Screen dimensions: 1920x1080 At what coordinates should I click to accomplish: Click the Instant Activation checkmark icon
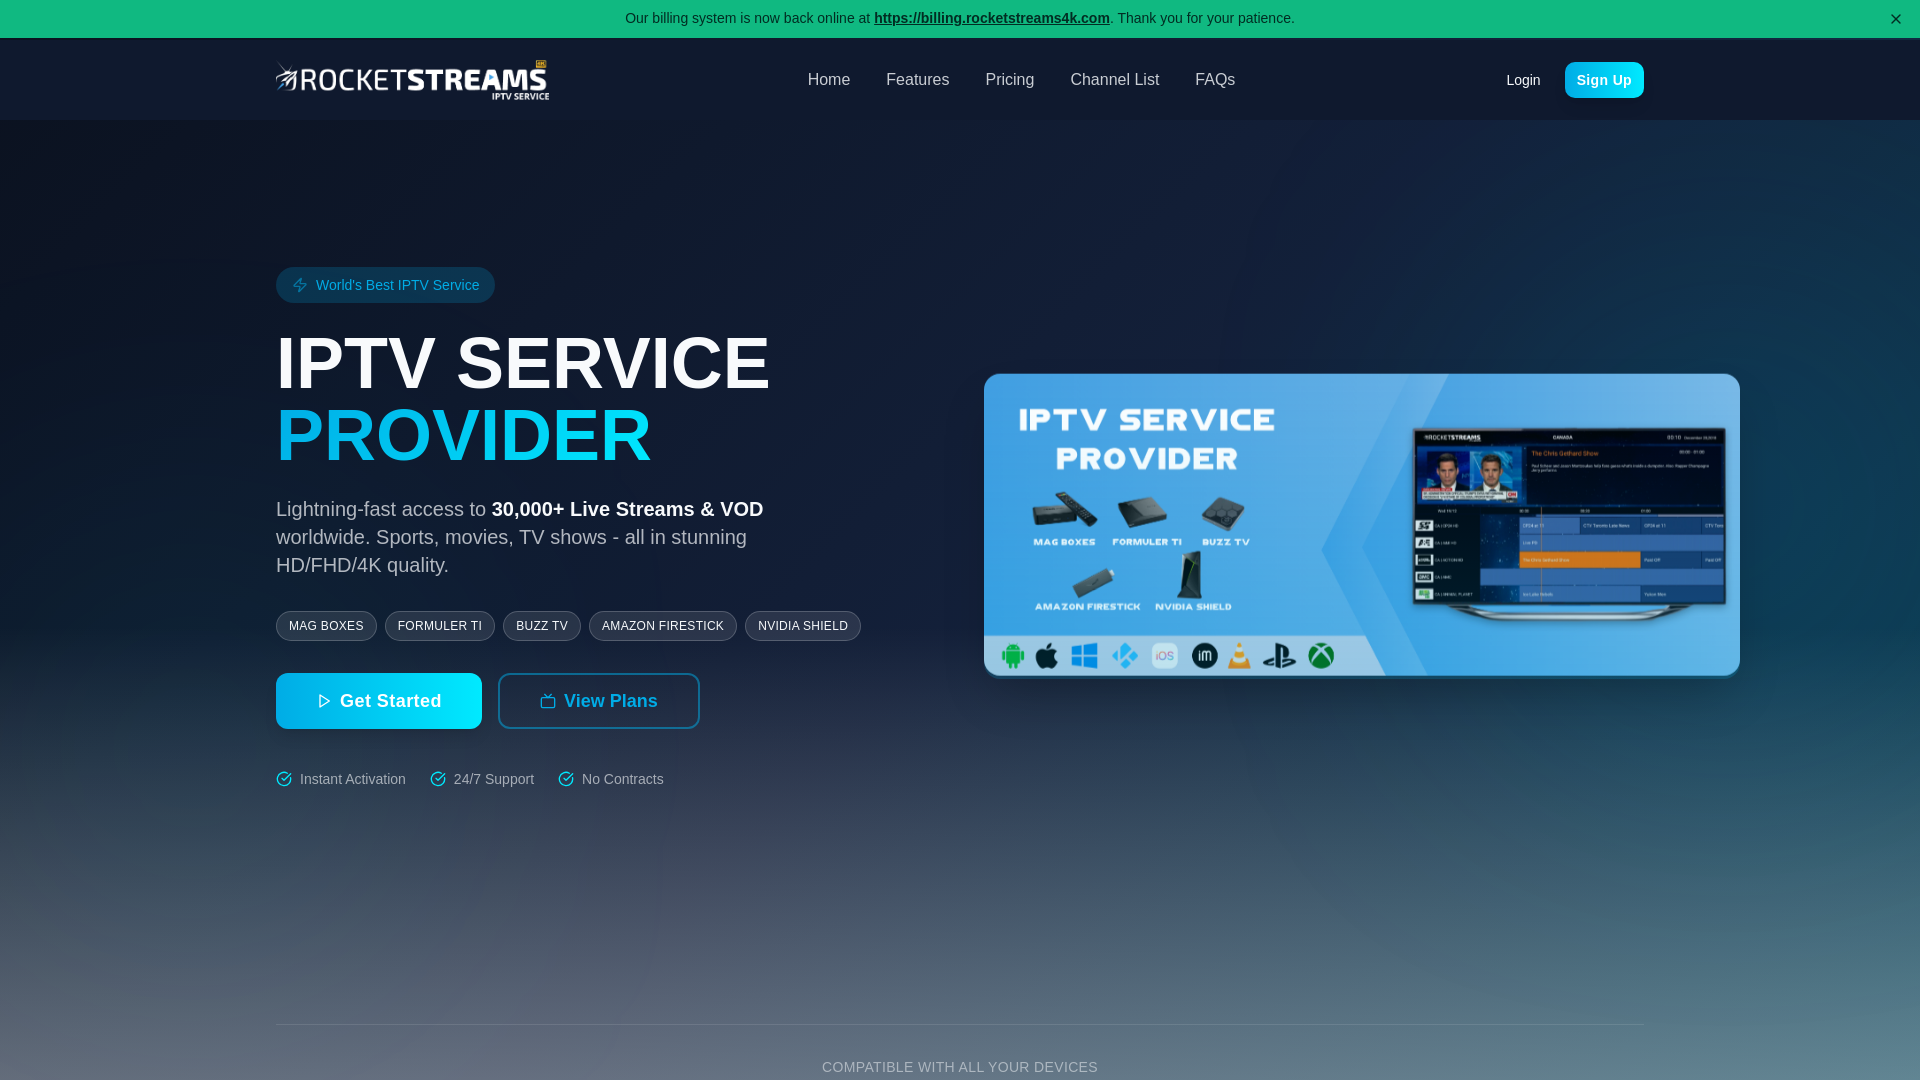284,779
